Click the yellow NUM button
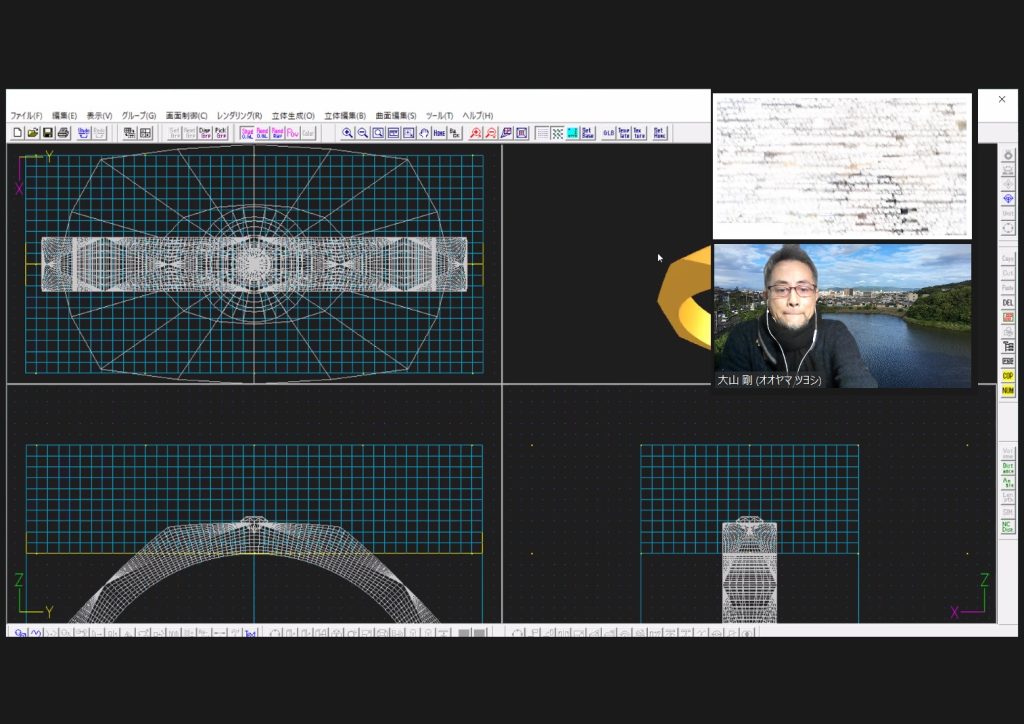This screenshot has height=724, width=1024. point(1008,391)
